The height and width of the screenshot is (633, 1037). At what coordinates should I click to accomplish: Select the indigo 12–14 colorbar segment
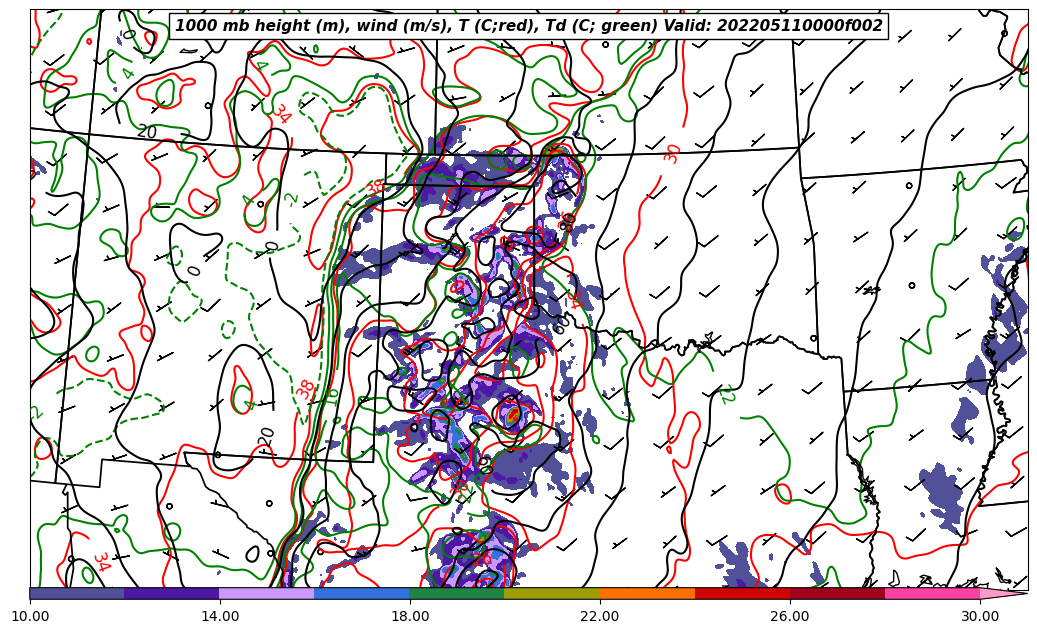coord(171,593)
